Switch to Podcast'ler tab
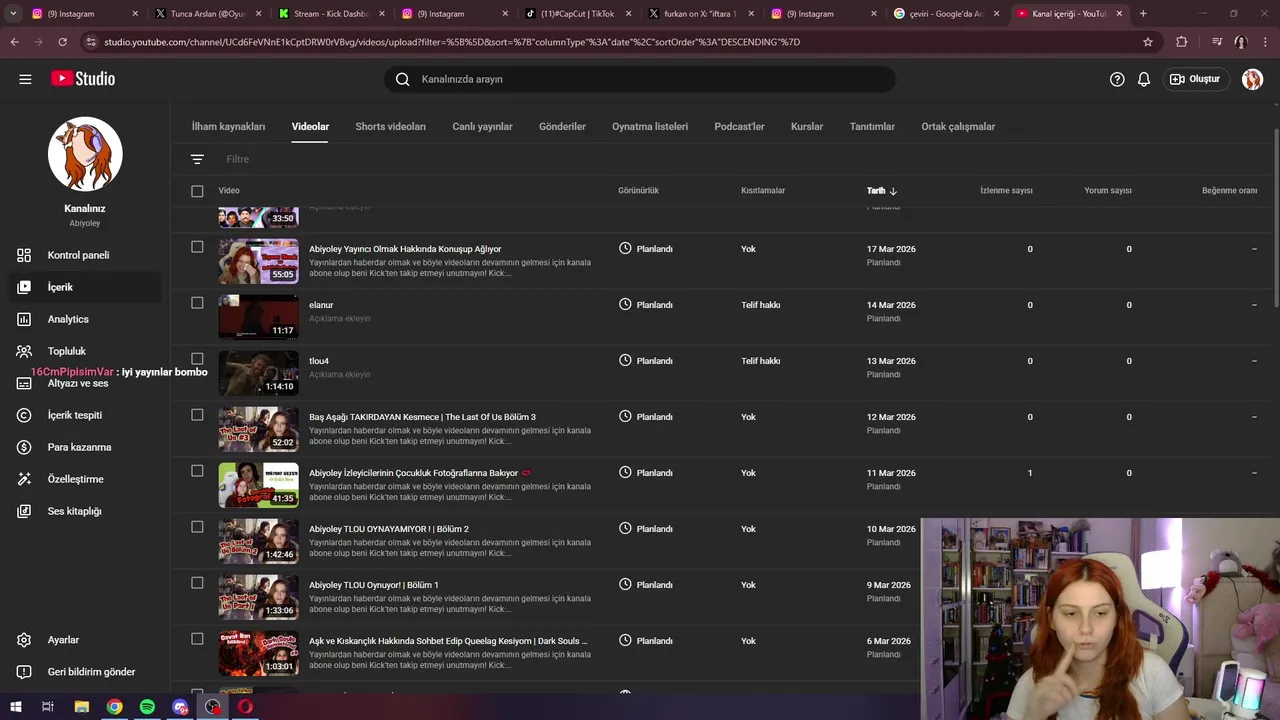The image size is (1280, 720). click(739, 127)
